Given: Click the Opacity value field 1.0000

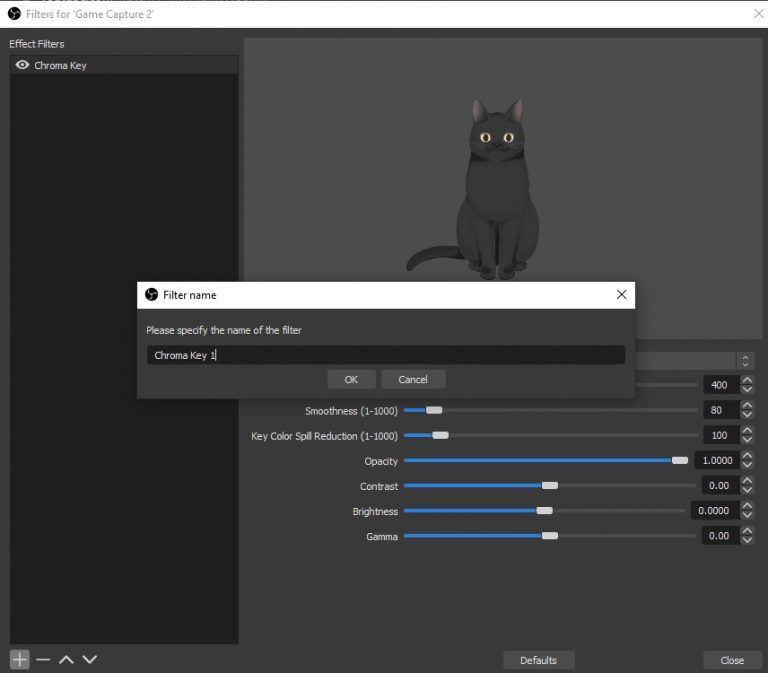Looking at the screenshot, I should pos(717,460).
